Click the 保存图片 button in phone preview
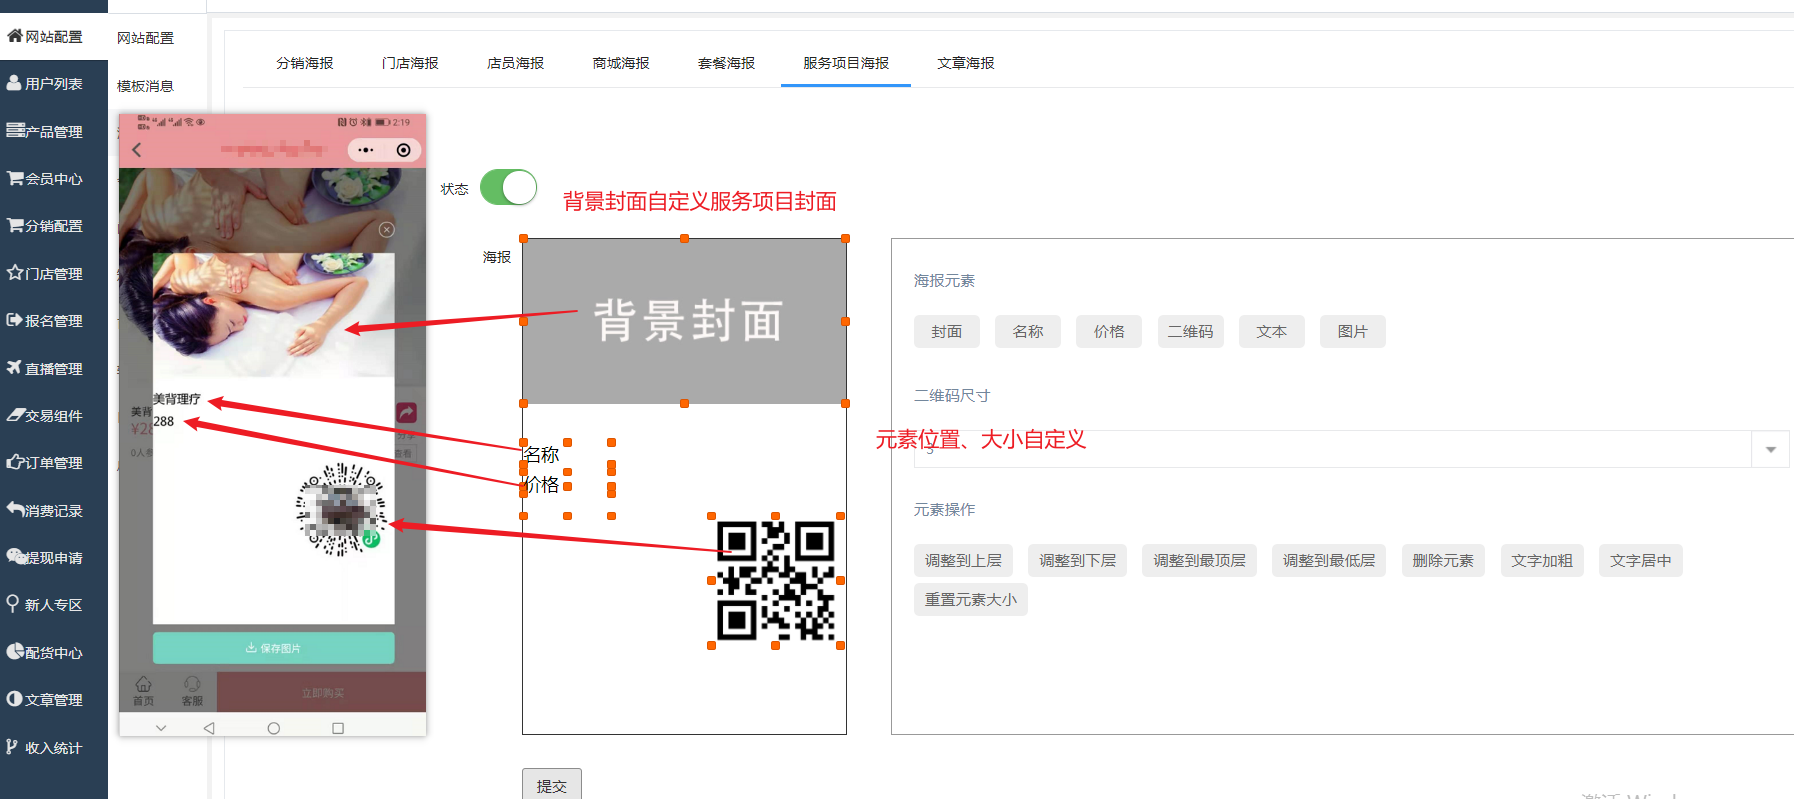Viewport: 1794px width, 799px height. 273,648
